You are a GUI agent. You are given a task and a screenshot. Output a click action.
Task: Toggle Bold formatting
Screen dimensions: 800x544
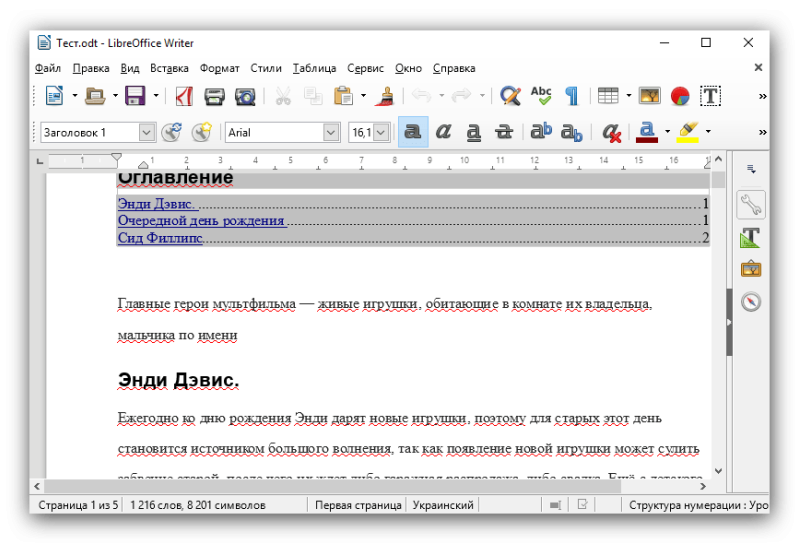(413, 132)
